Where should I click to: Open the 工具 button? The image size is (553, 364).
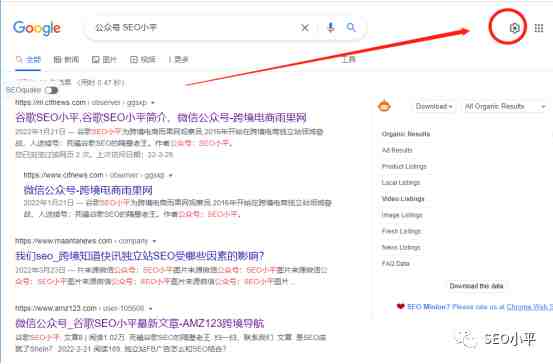click(348, 60)
